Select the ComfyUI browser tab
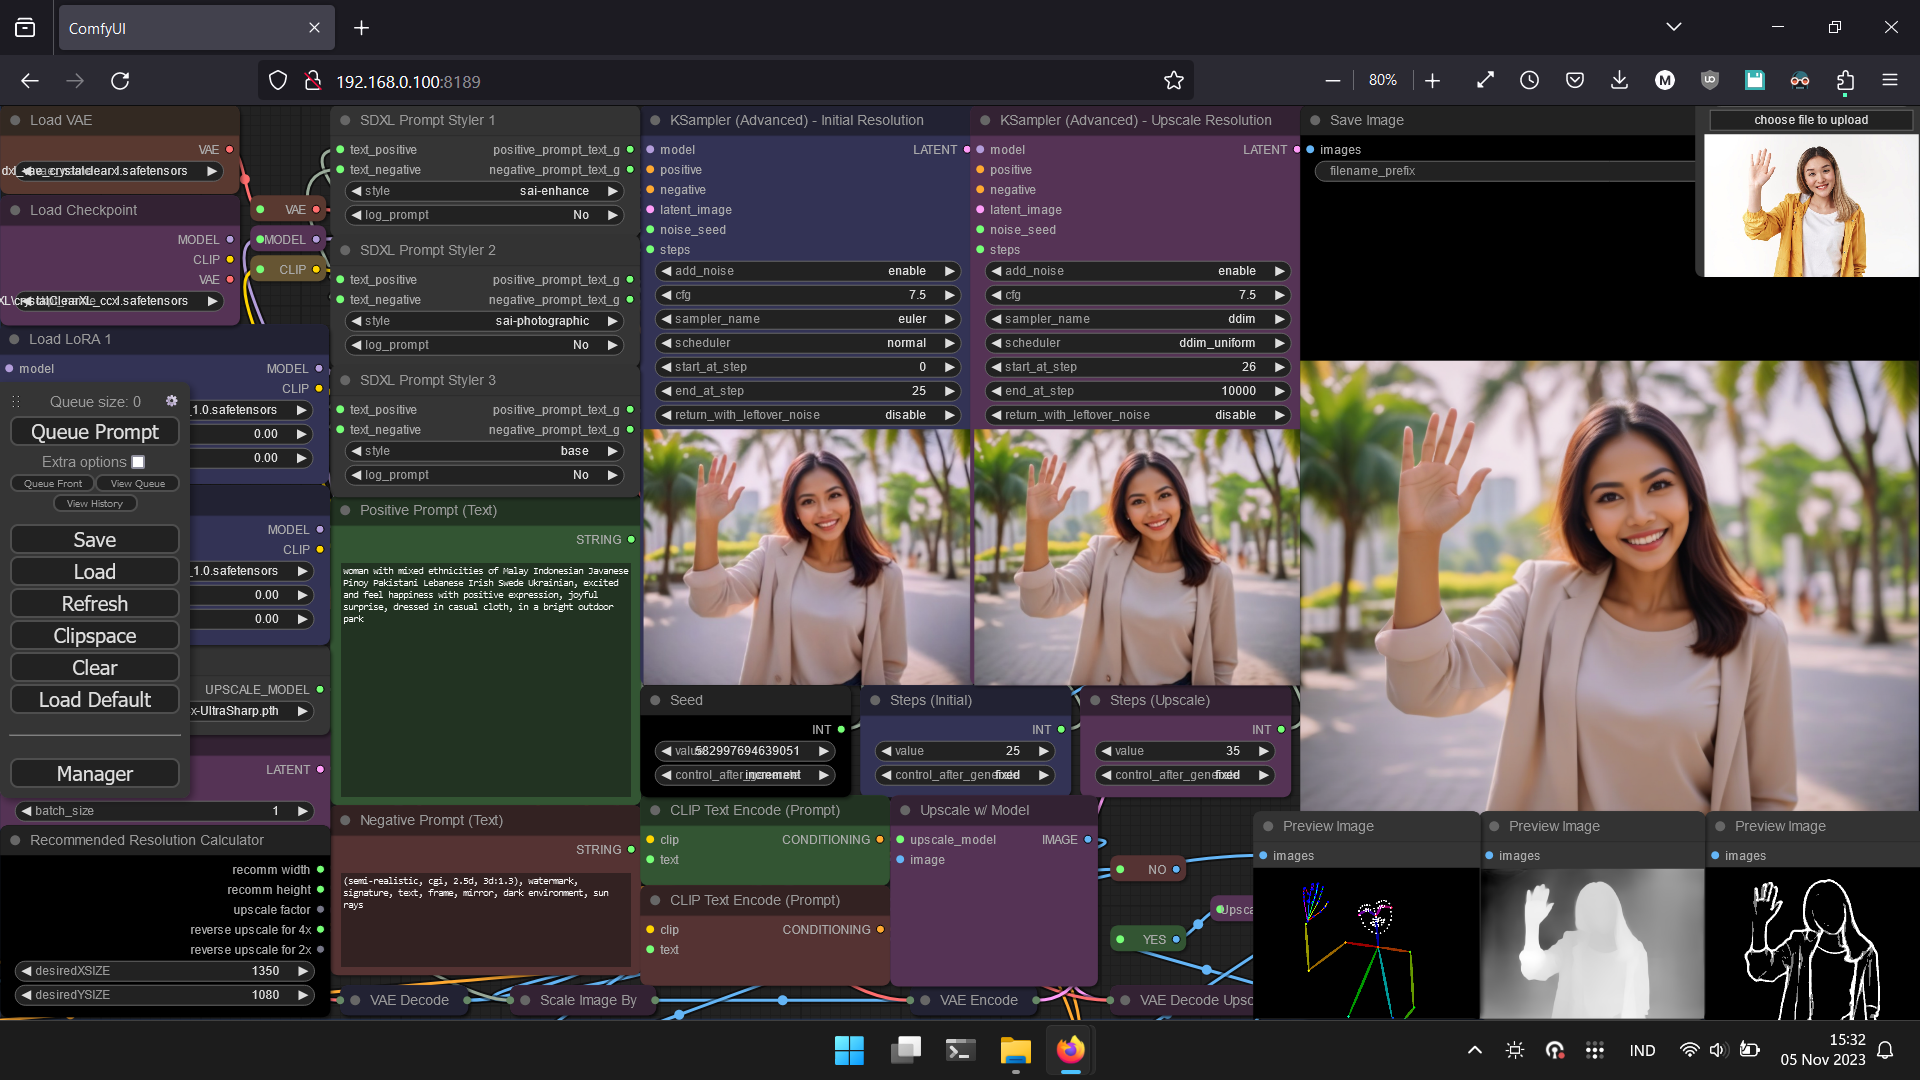 (196, 28)
